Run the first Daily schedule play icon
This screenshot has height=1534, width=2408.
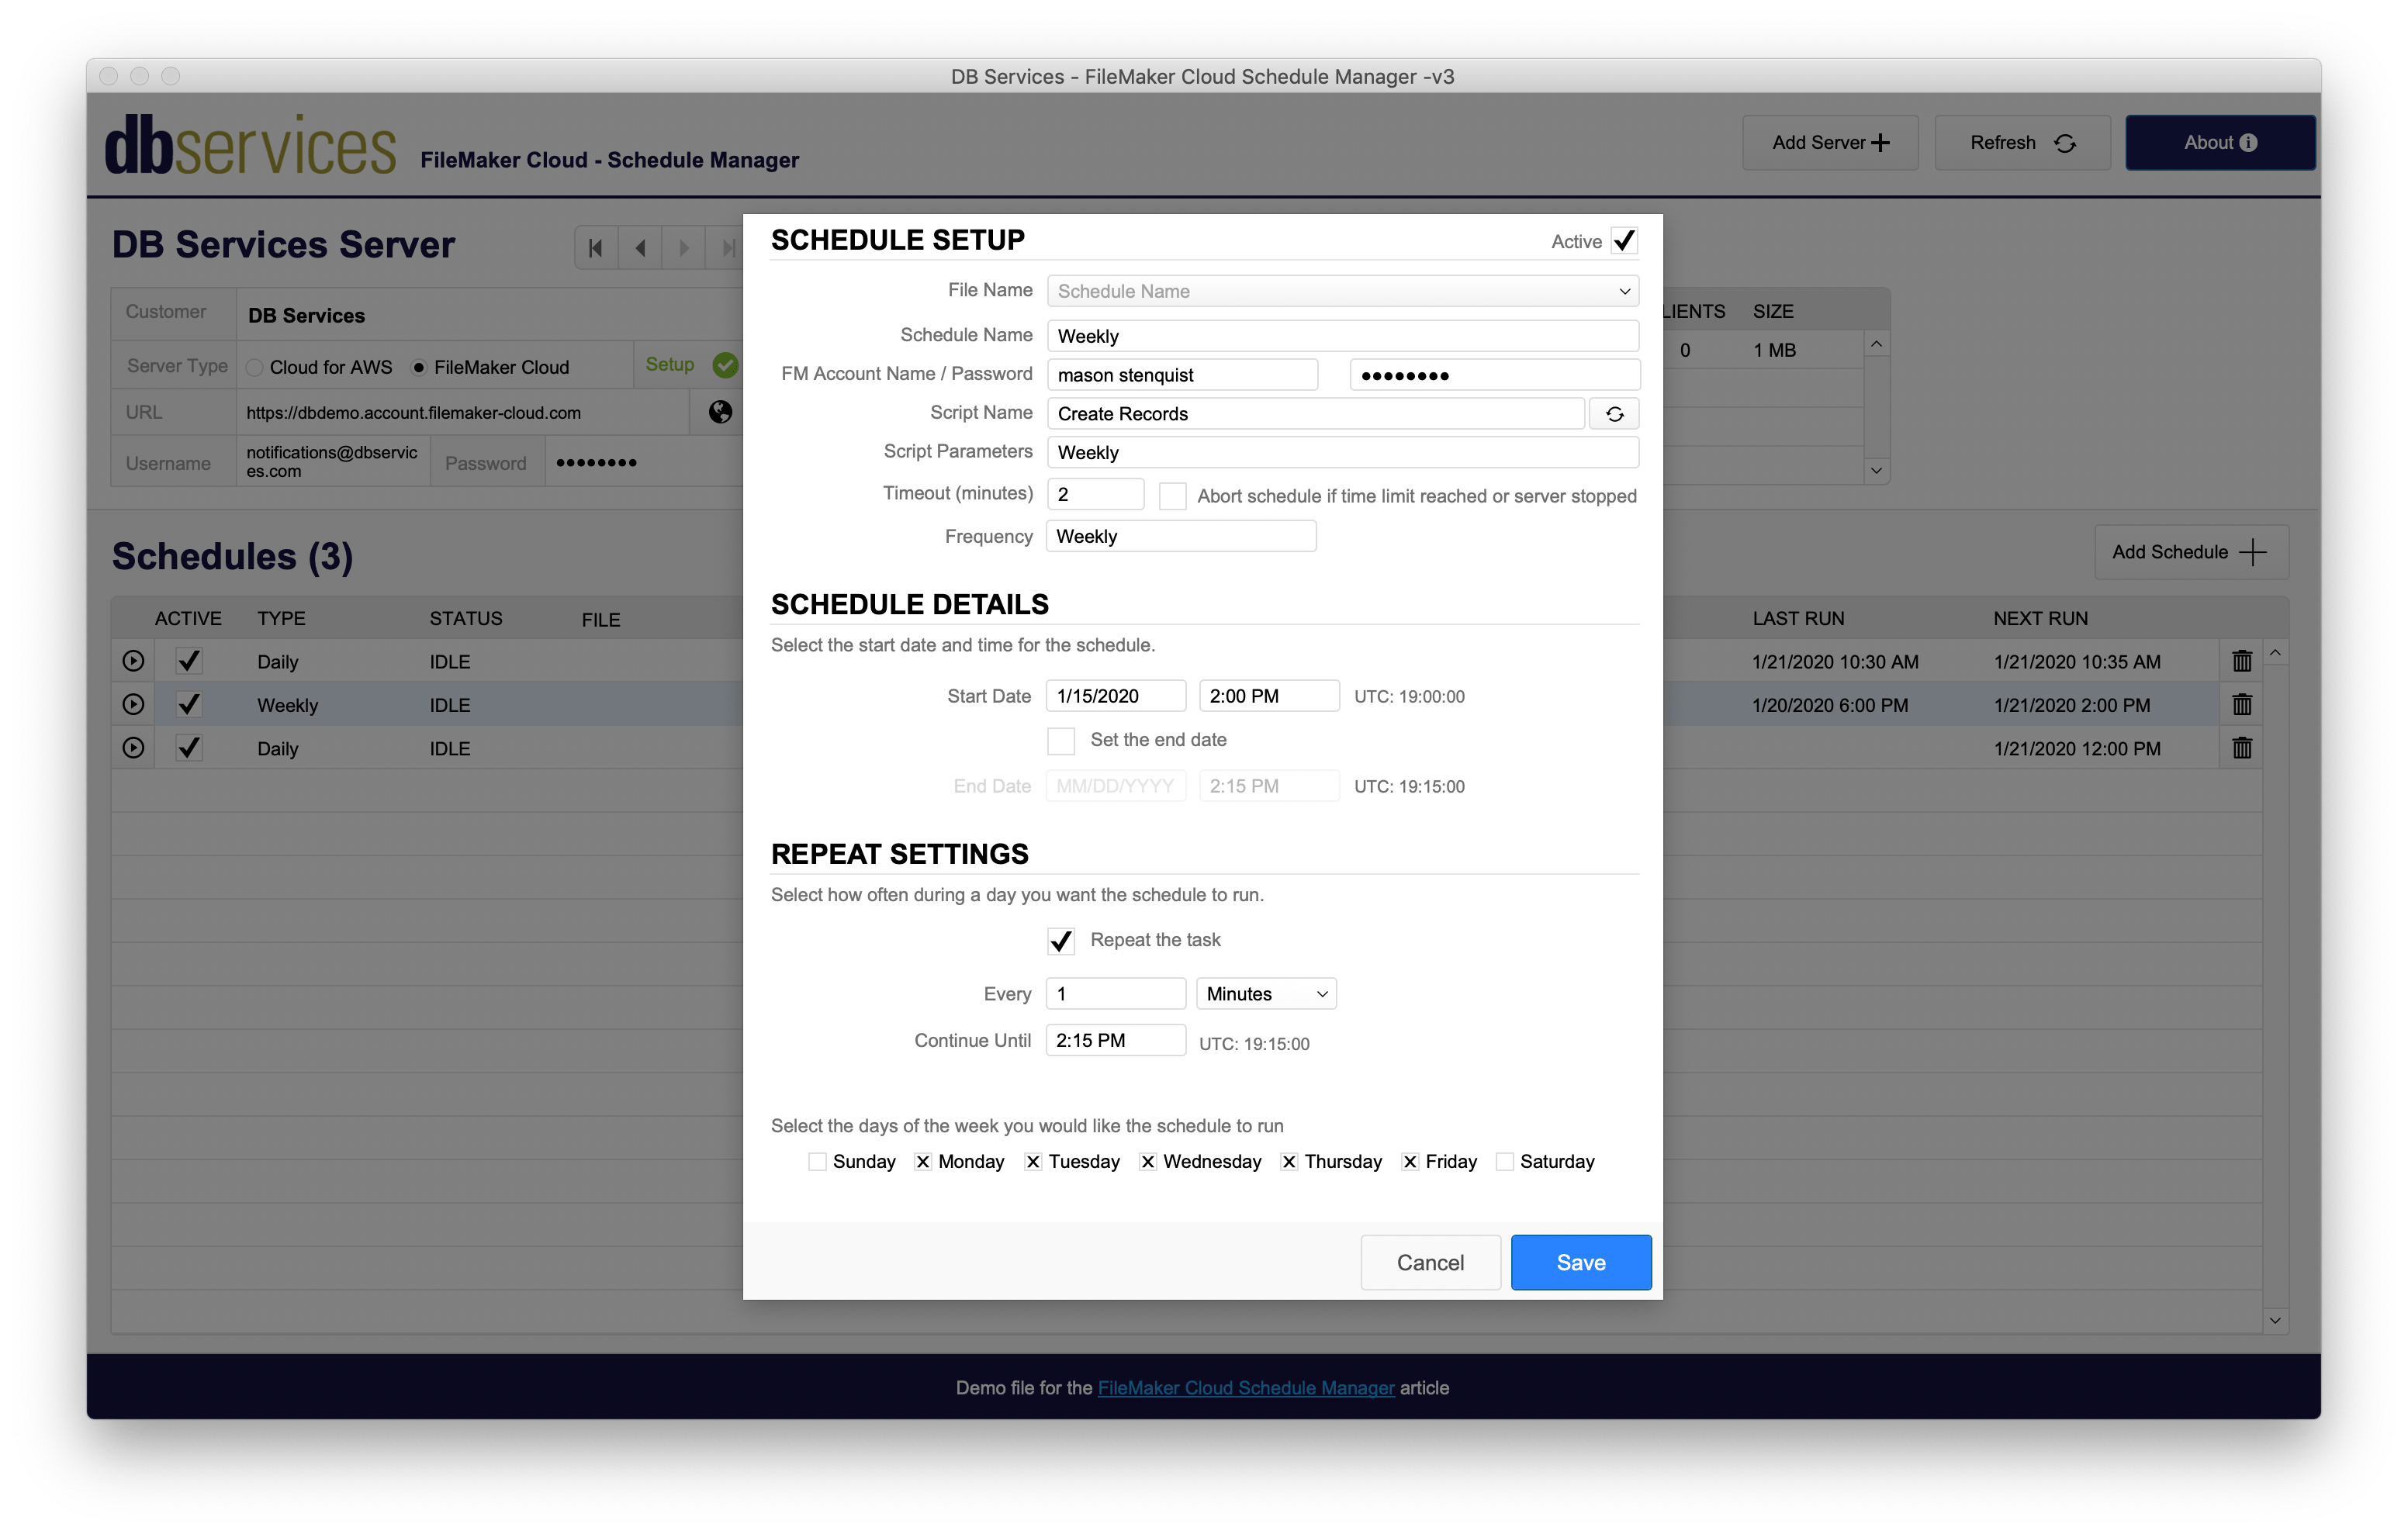133,662
